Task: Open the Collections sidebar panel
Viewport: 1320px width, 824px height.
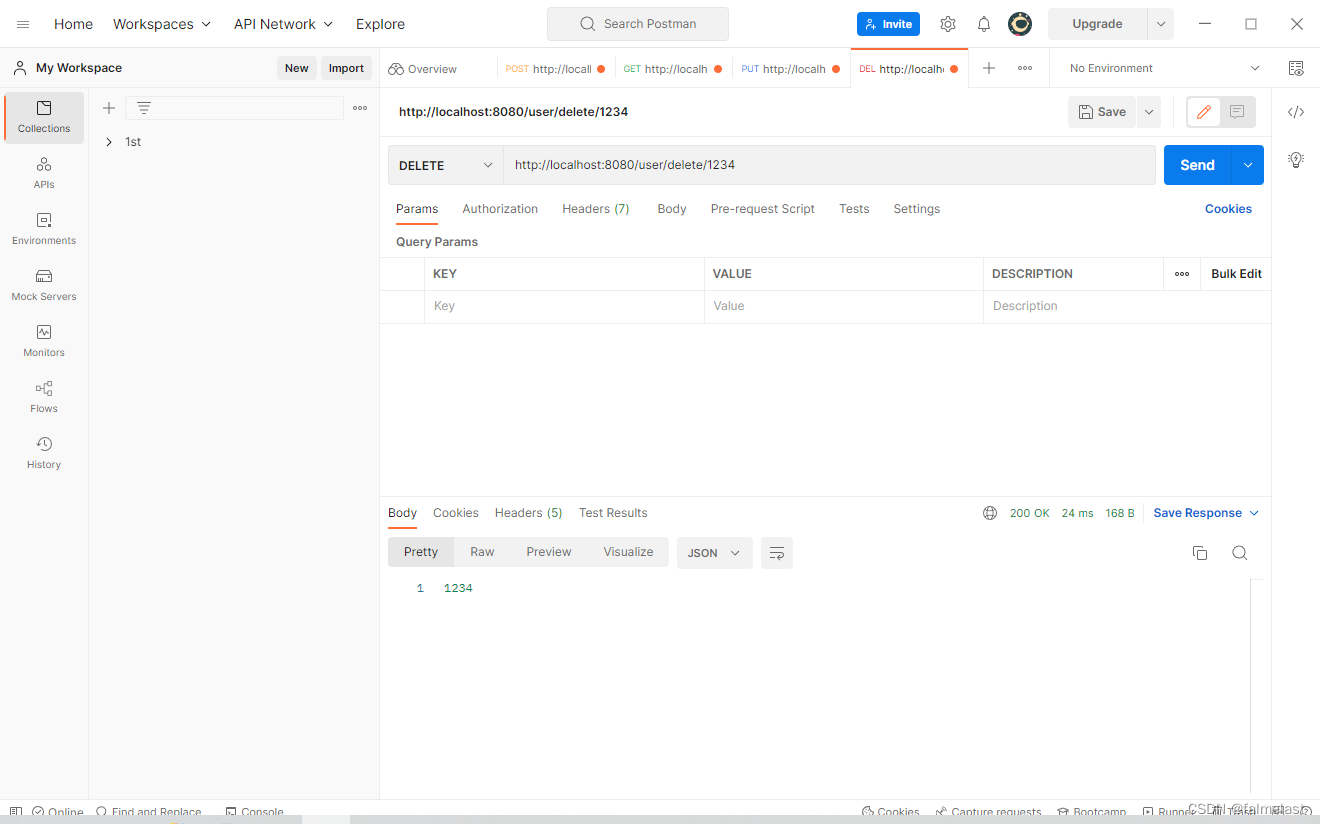Action: click(43, 117)
